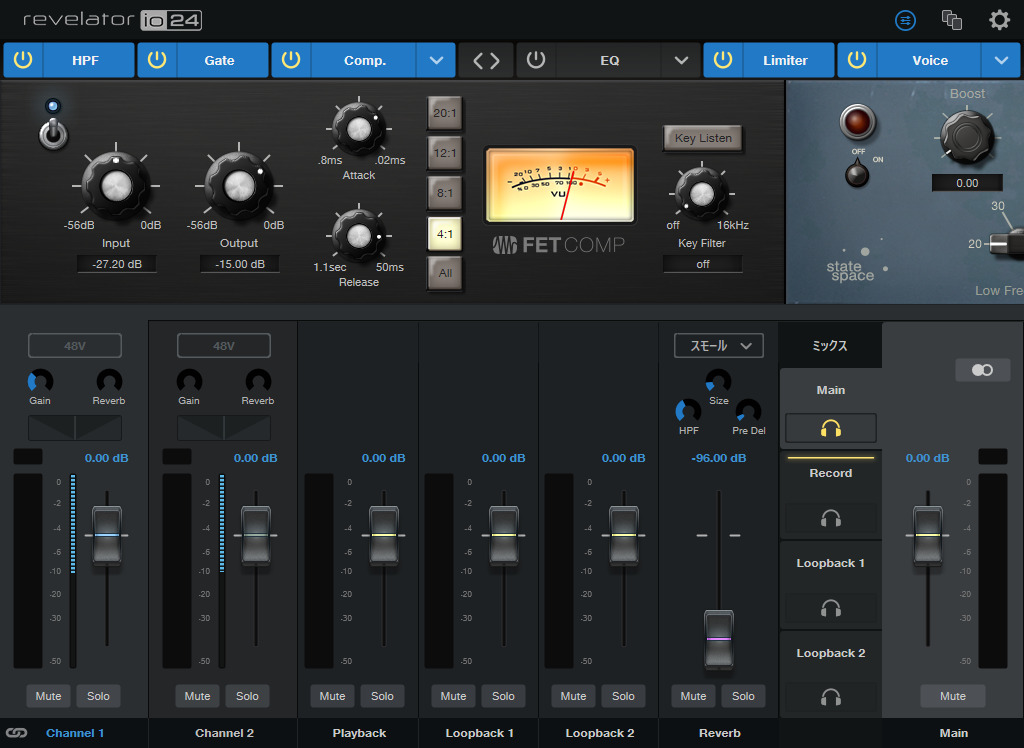The image size is (1024, 748).
Task: Click Reverb Size knob
Action: (718, 382)
